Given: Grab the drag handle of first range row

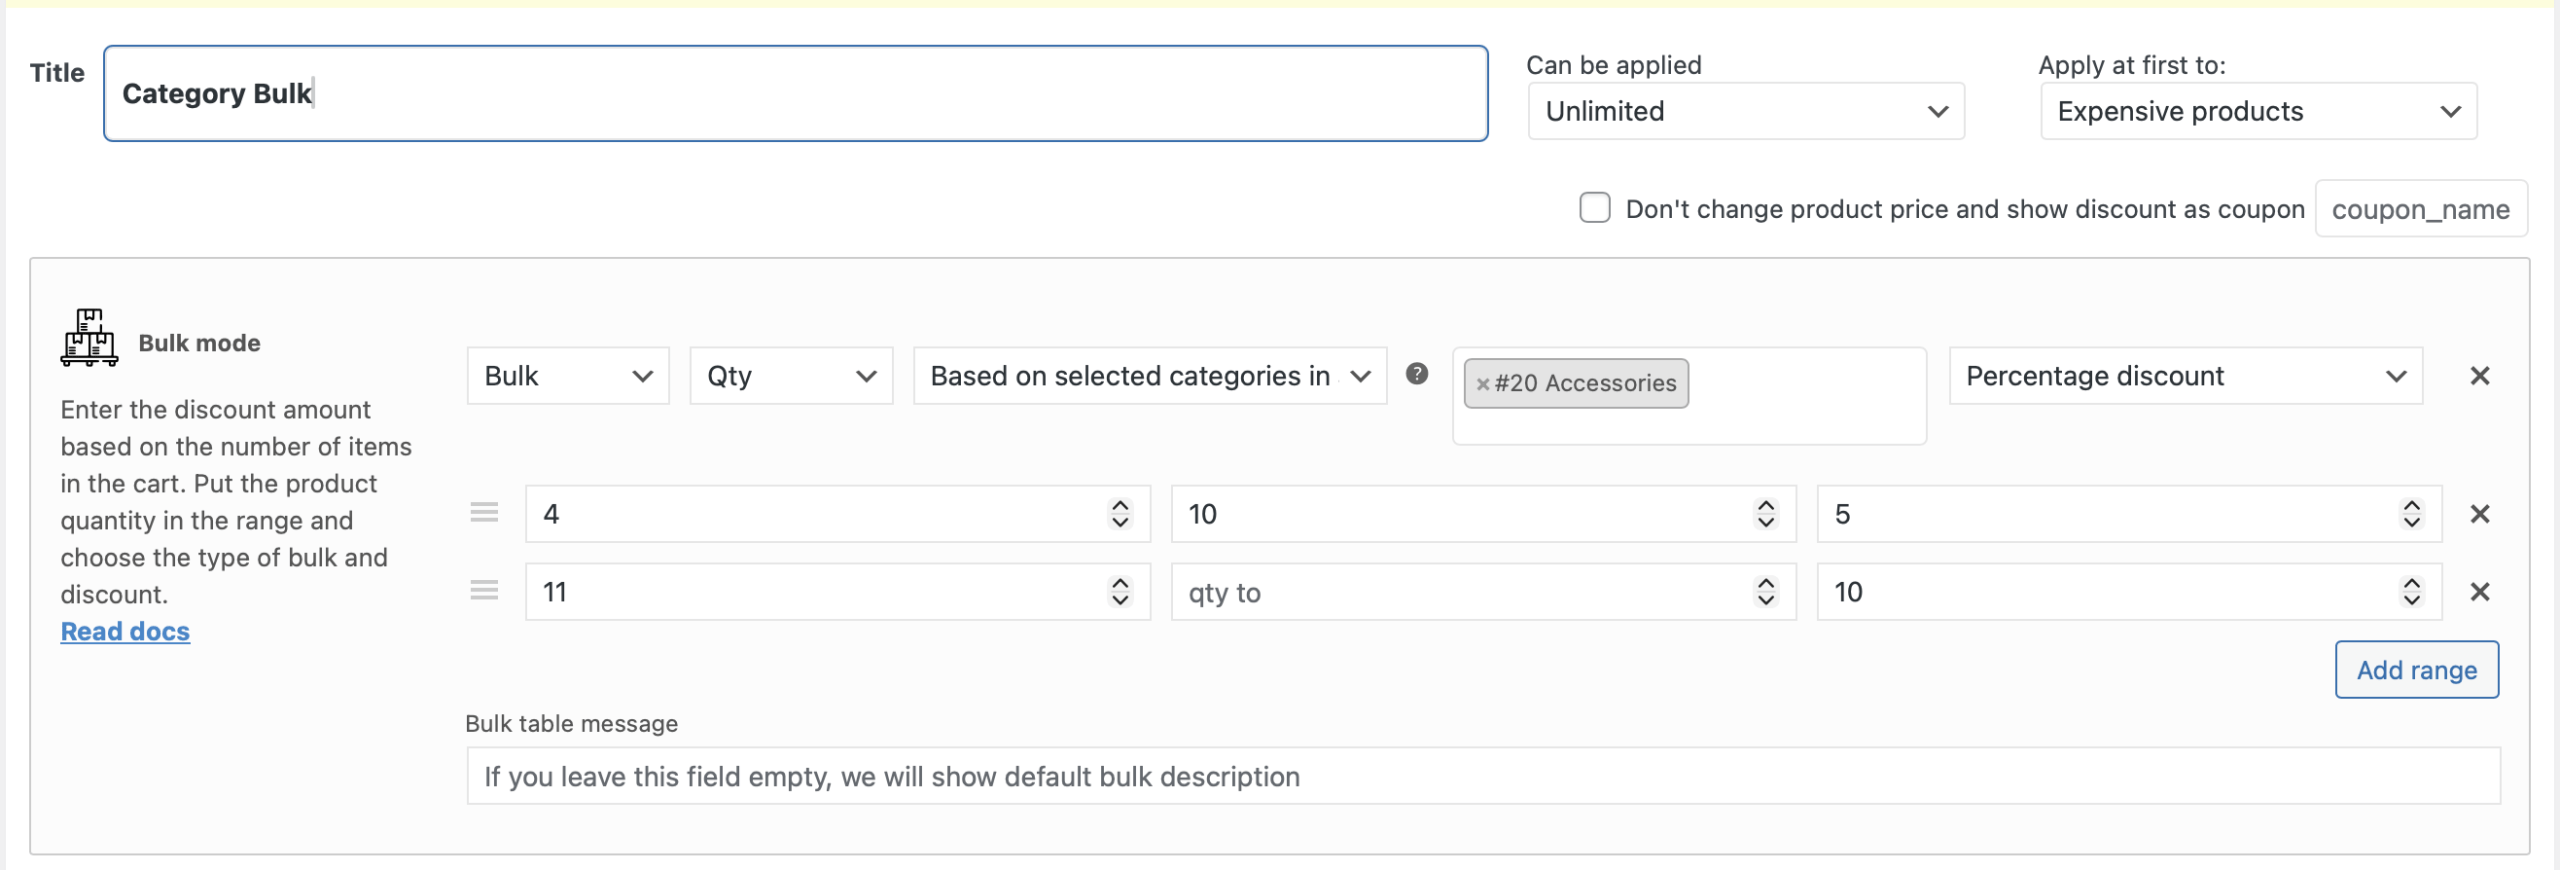Looking at the screenshot, I should [x=484, y=513].
